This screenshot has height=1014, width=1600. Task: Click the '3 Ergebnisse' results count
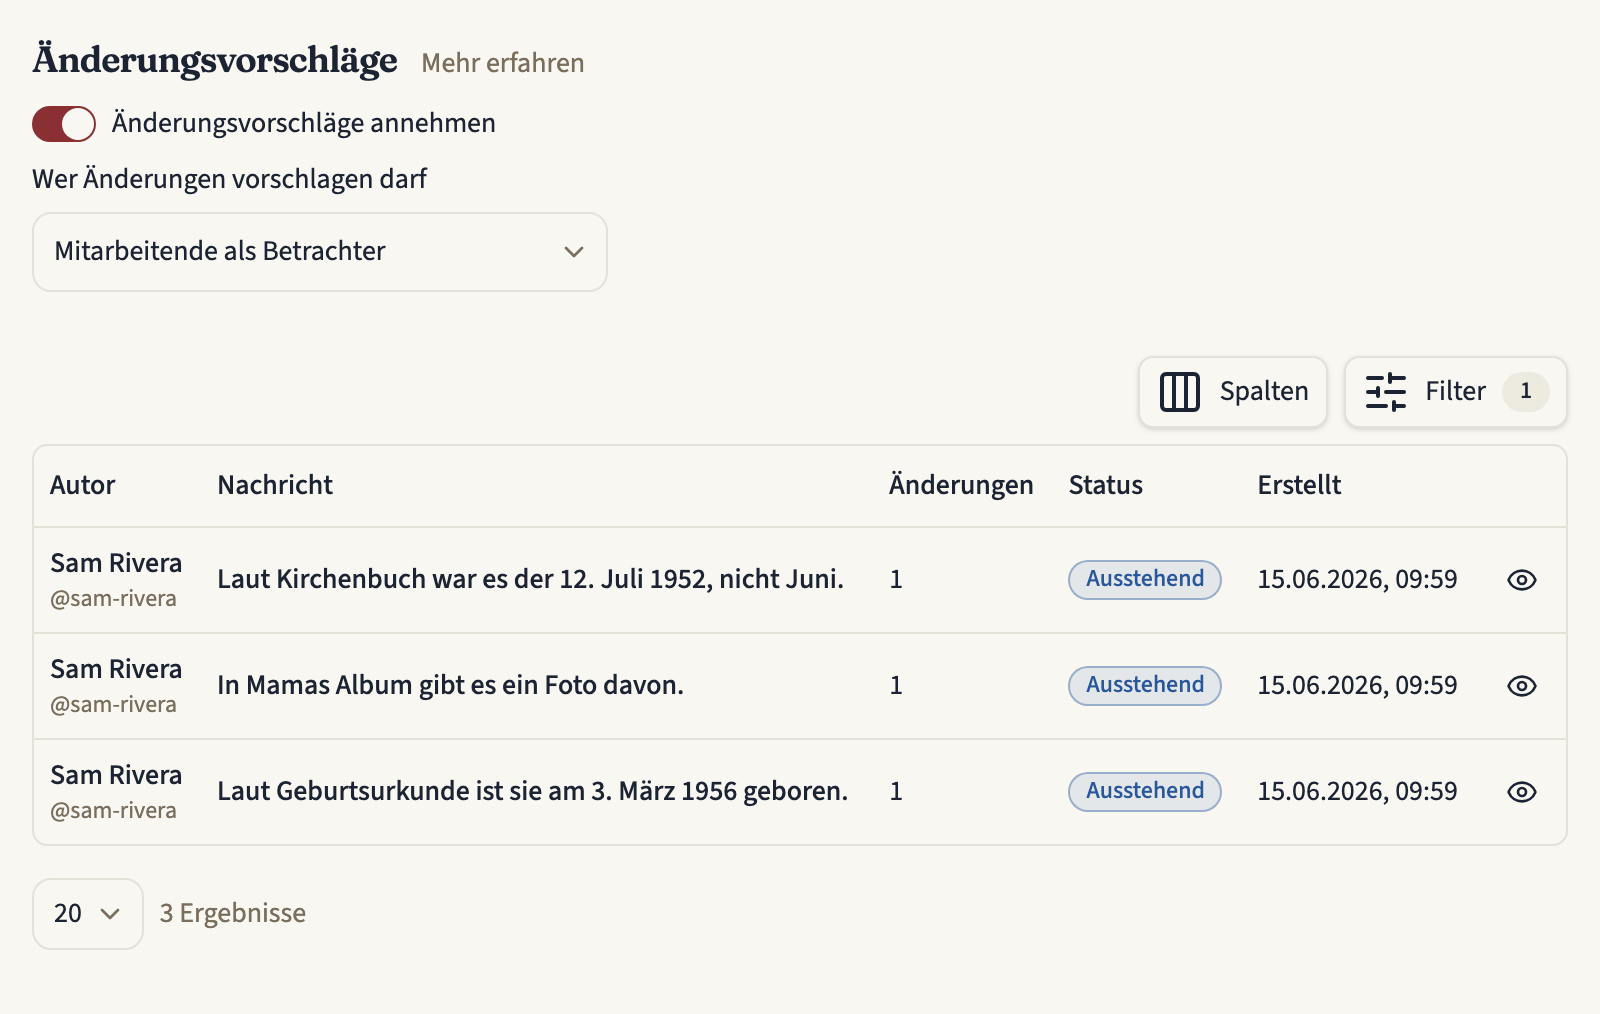pyautogui.click(x=233, y=914)
